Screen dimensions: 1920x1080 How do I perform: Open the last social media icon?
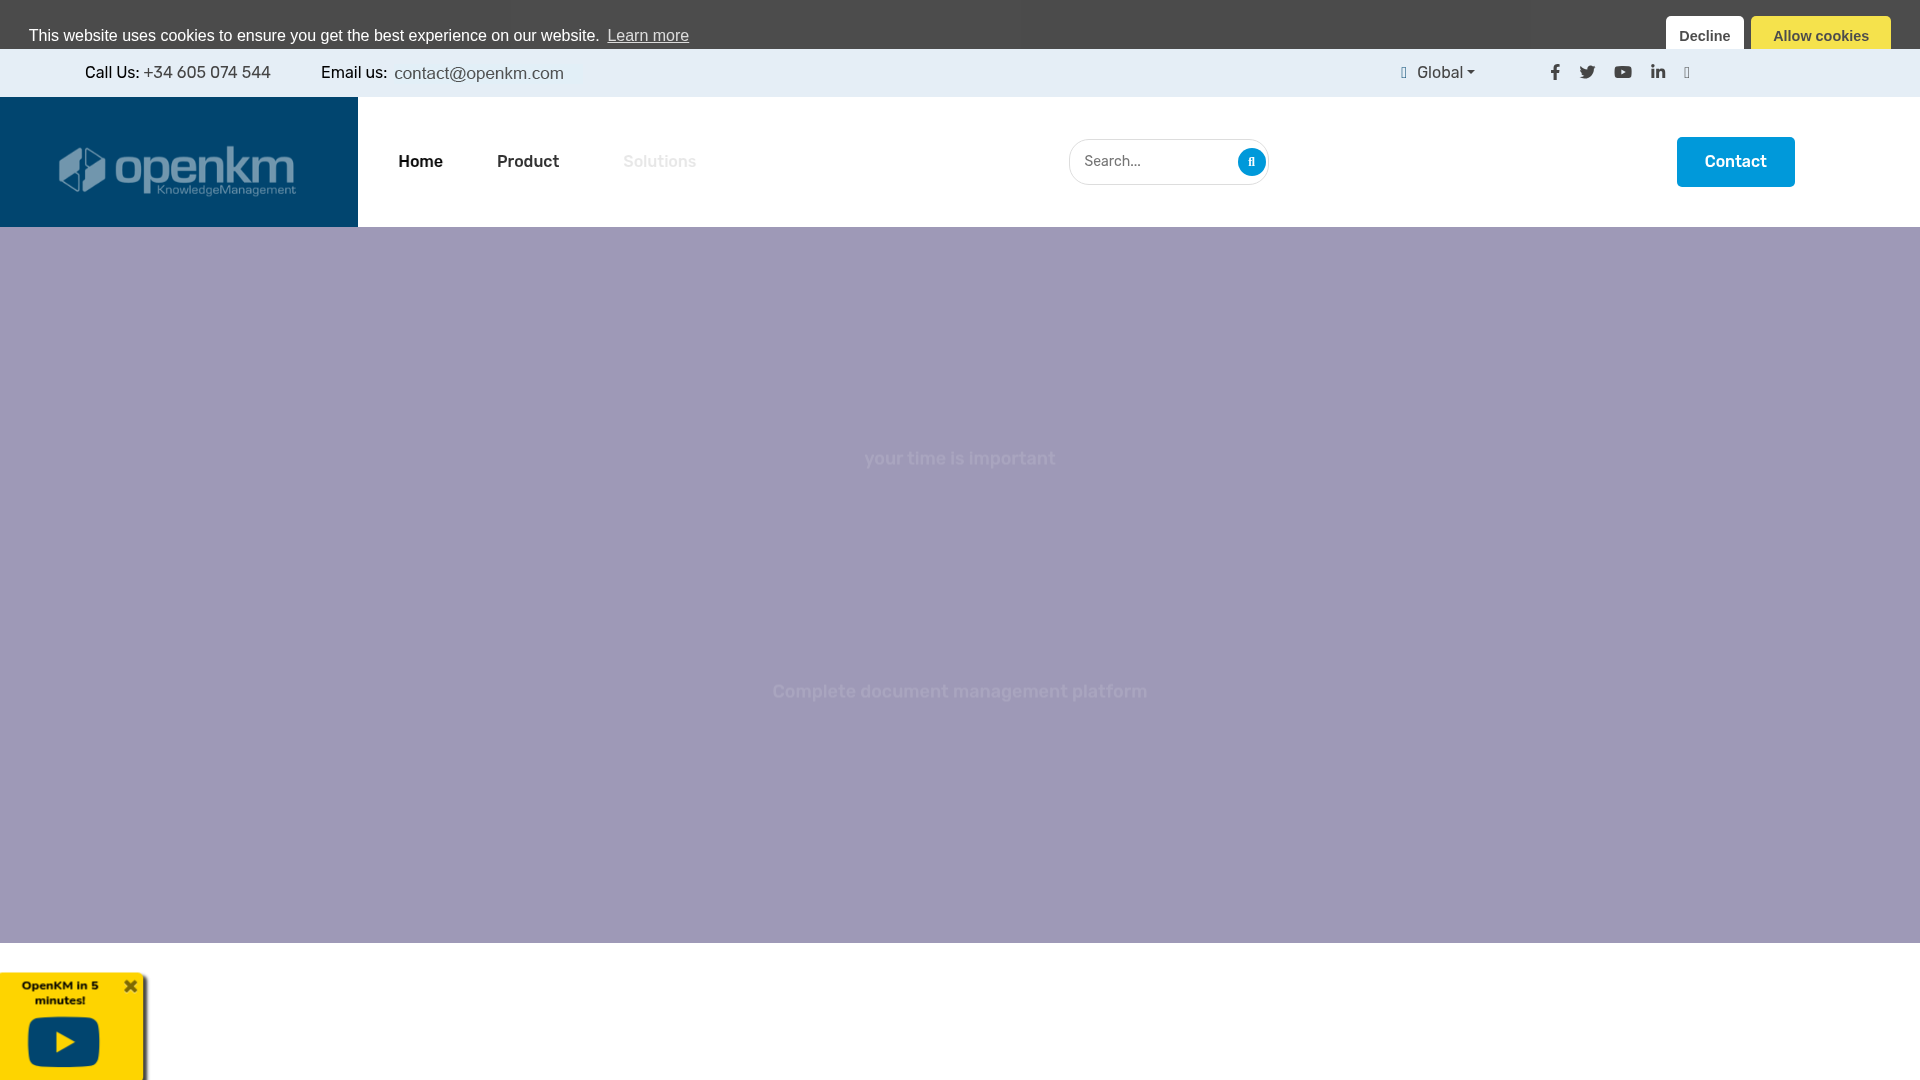1688,72
